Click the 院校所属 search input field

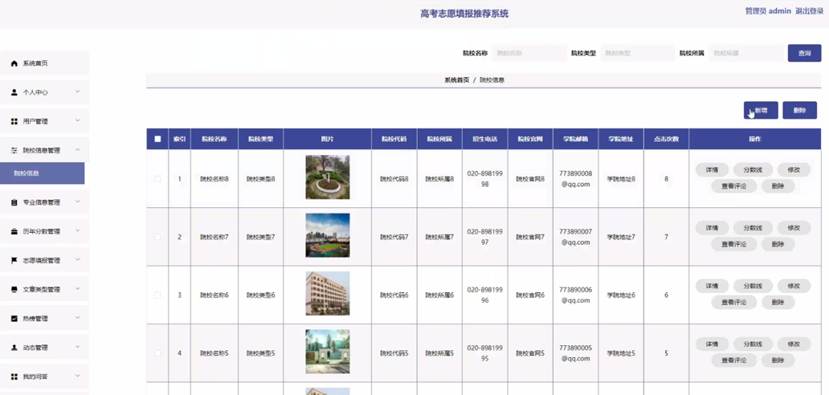[746, 53]
